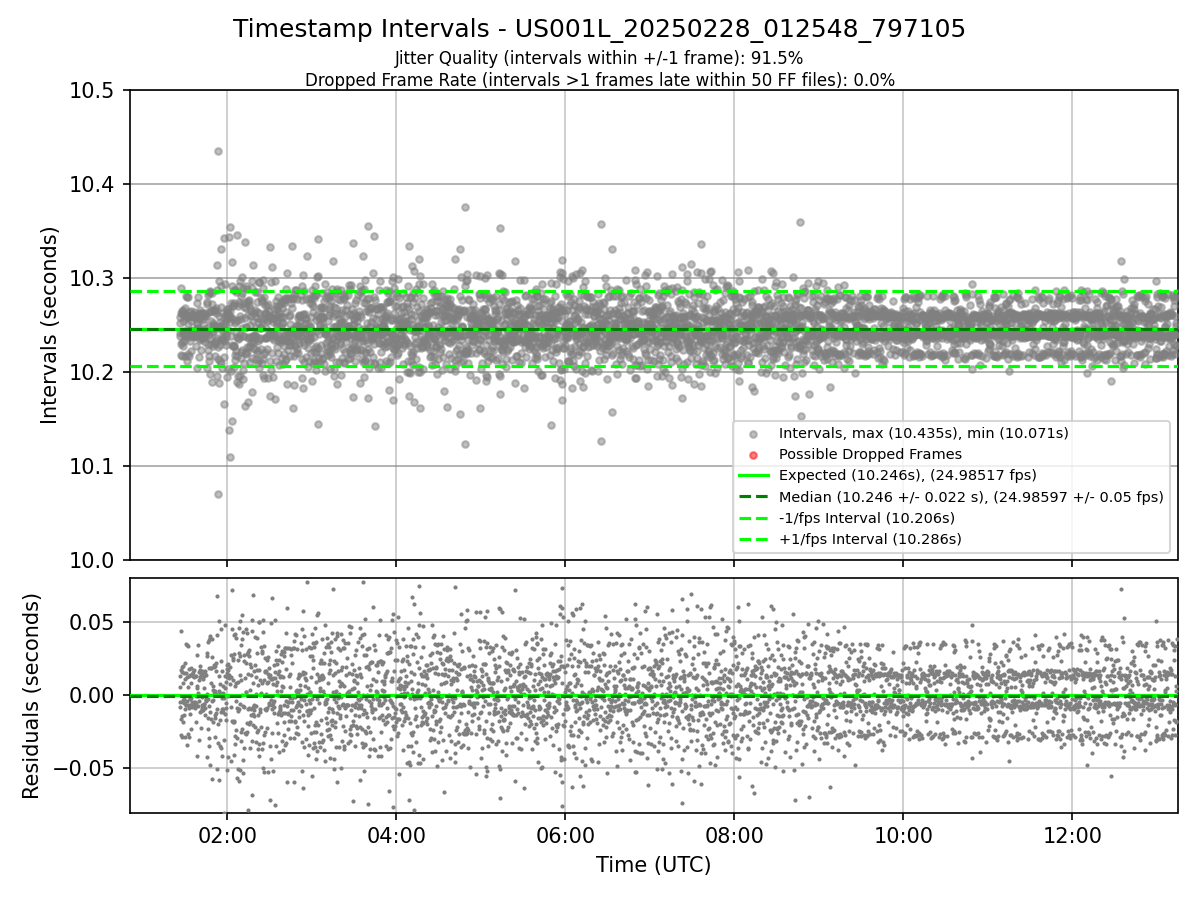Click the gray dot marker for Intervals in legend
The image size is (1200, 900).
click(x=754, y=434)
